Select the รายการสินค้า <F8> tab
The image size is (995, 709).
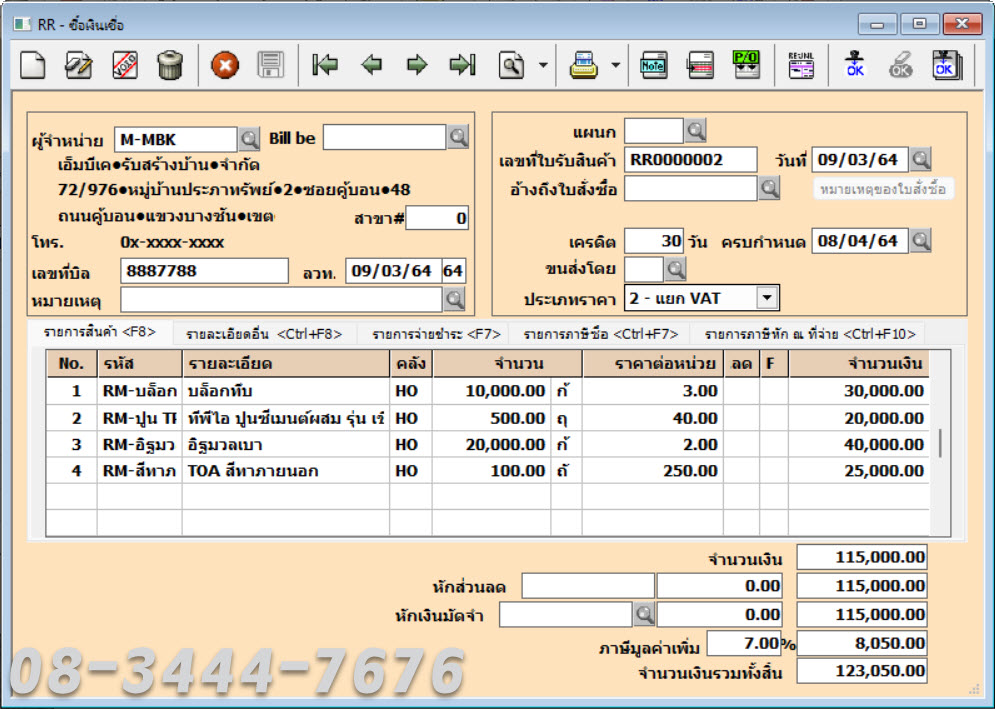(100, 332)
